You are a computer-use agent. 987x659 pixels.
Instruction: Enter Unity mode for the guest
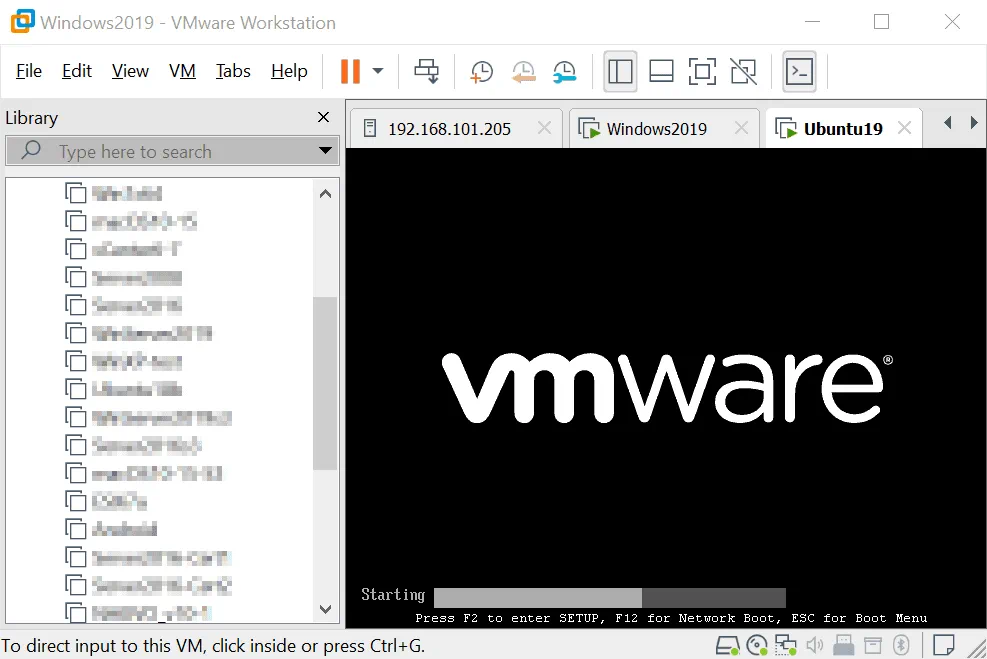(744, 71)
